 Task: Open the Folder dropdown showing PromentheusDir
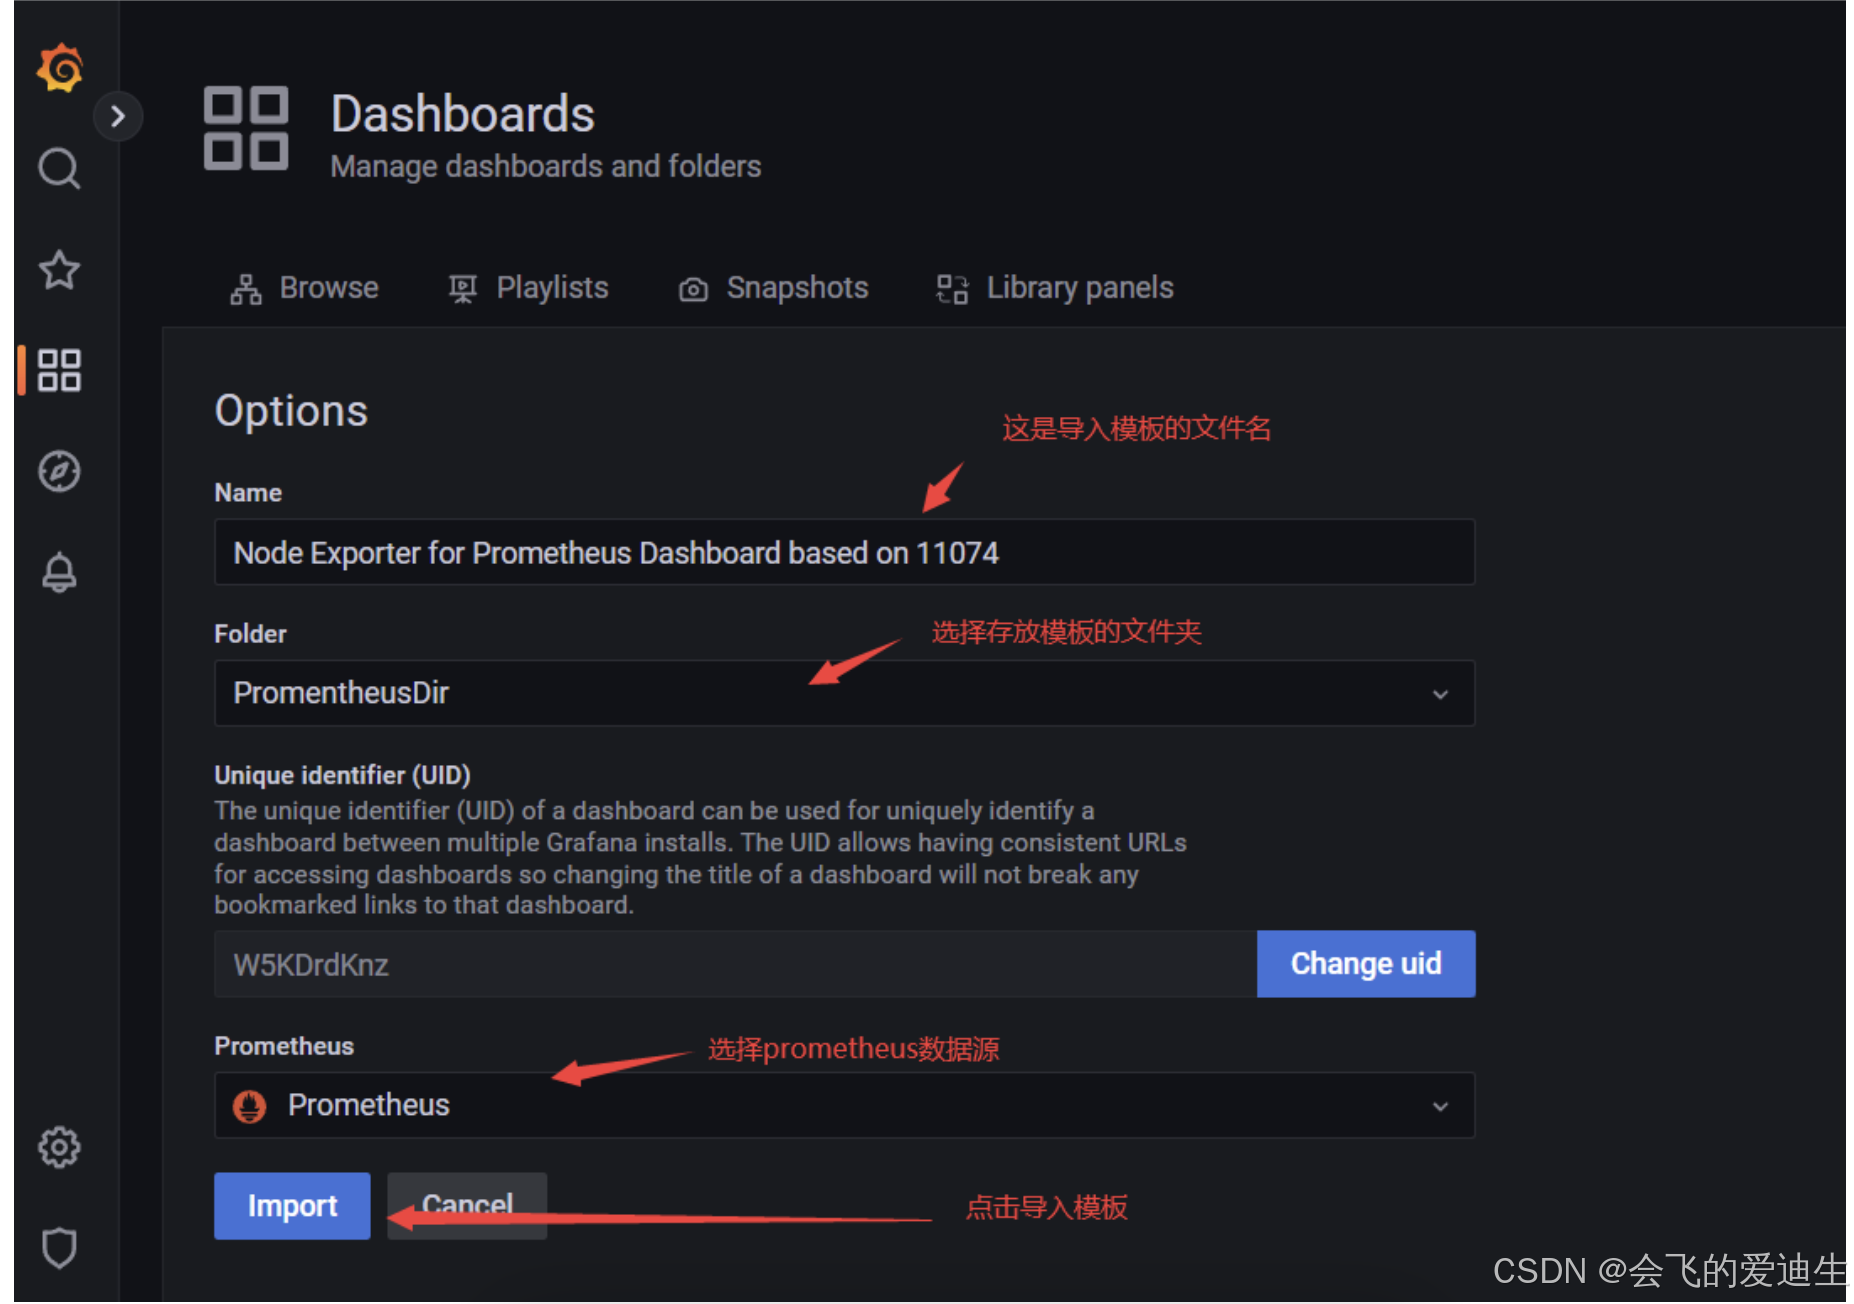pos(844,693)
